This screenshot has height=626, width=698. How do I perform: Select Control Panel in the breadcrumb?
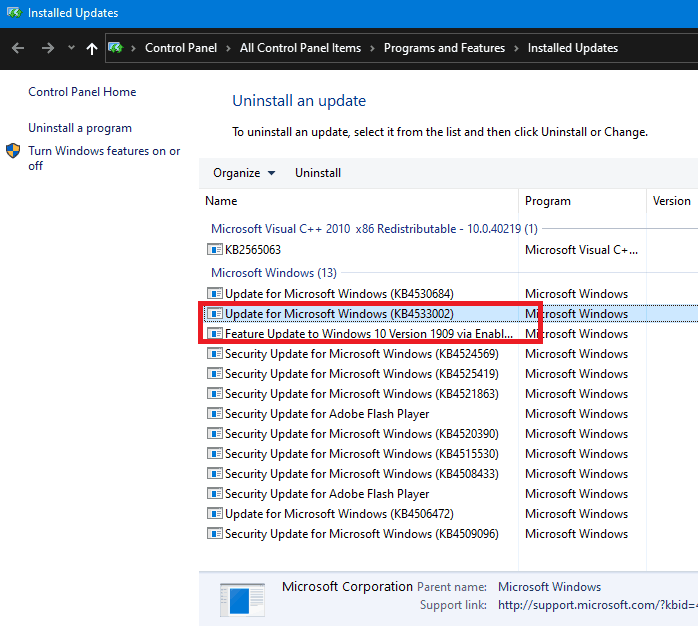[x=181, y=48]
